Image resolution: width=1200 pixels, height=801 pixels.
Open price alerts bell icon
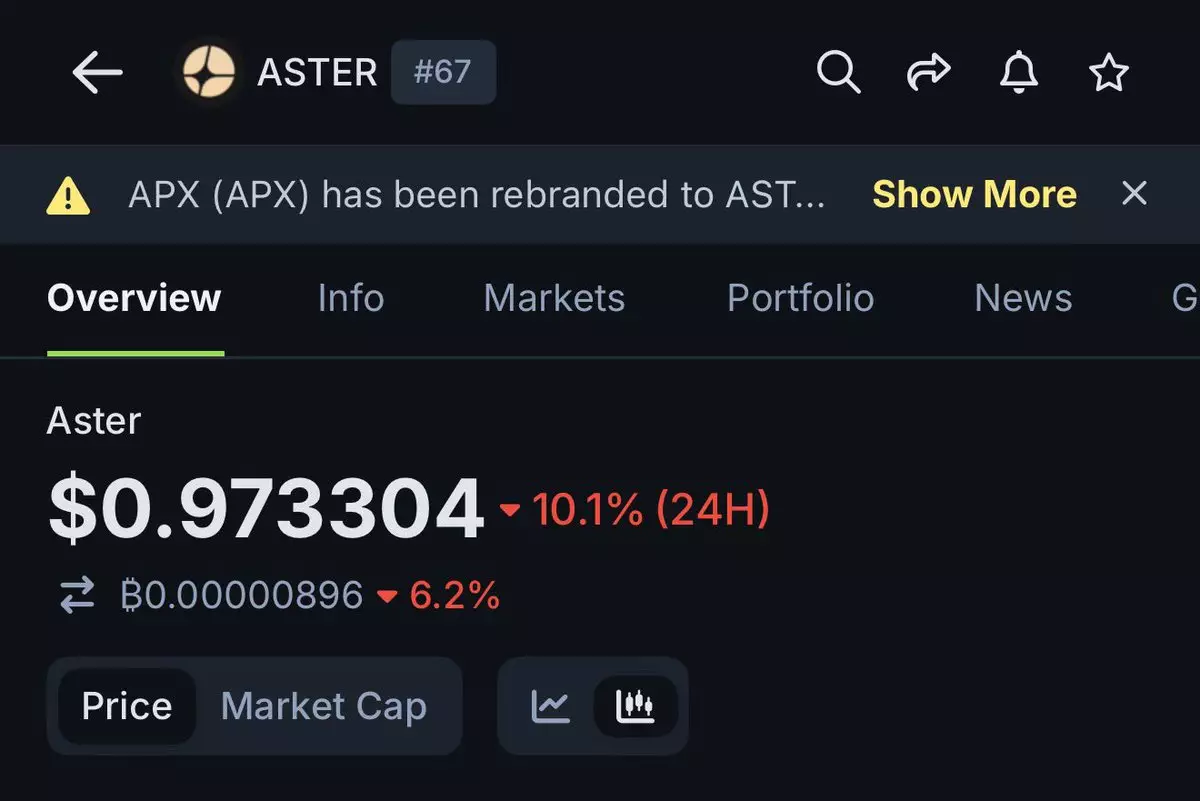(x=1019, y=72)
